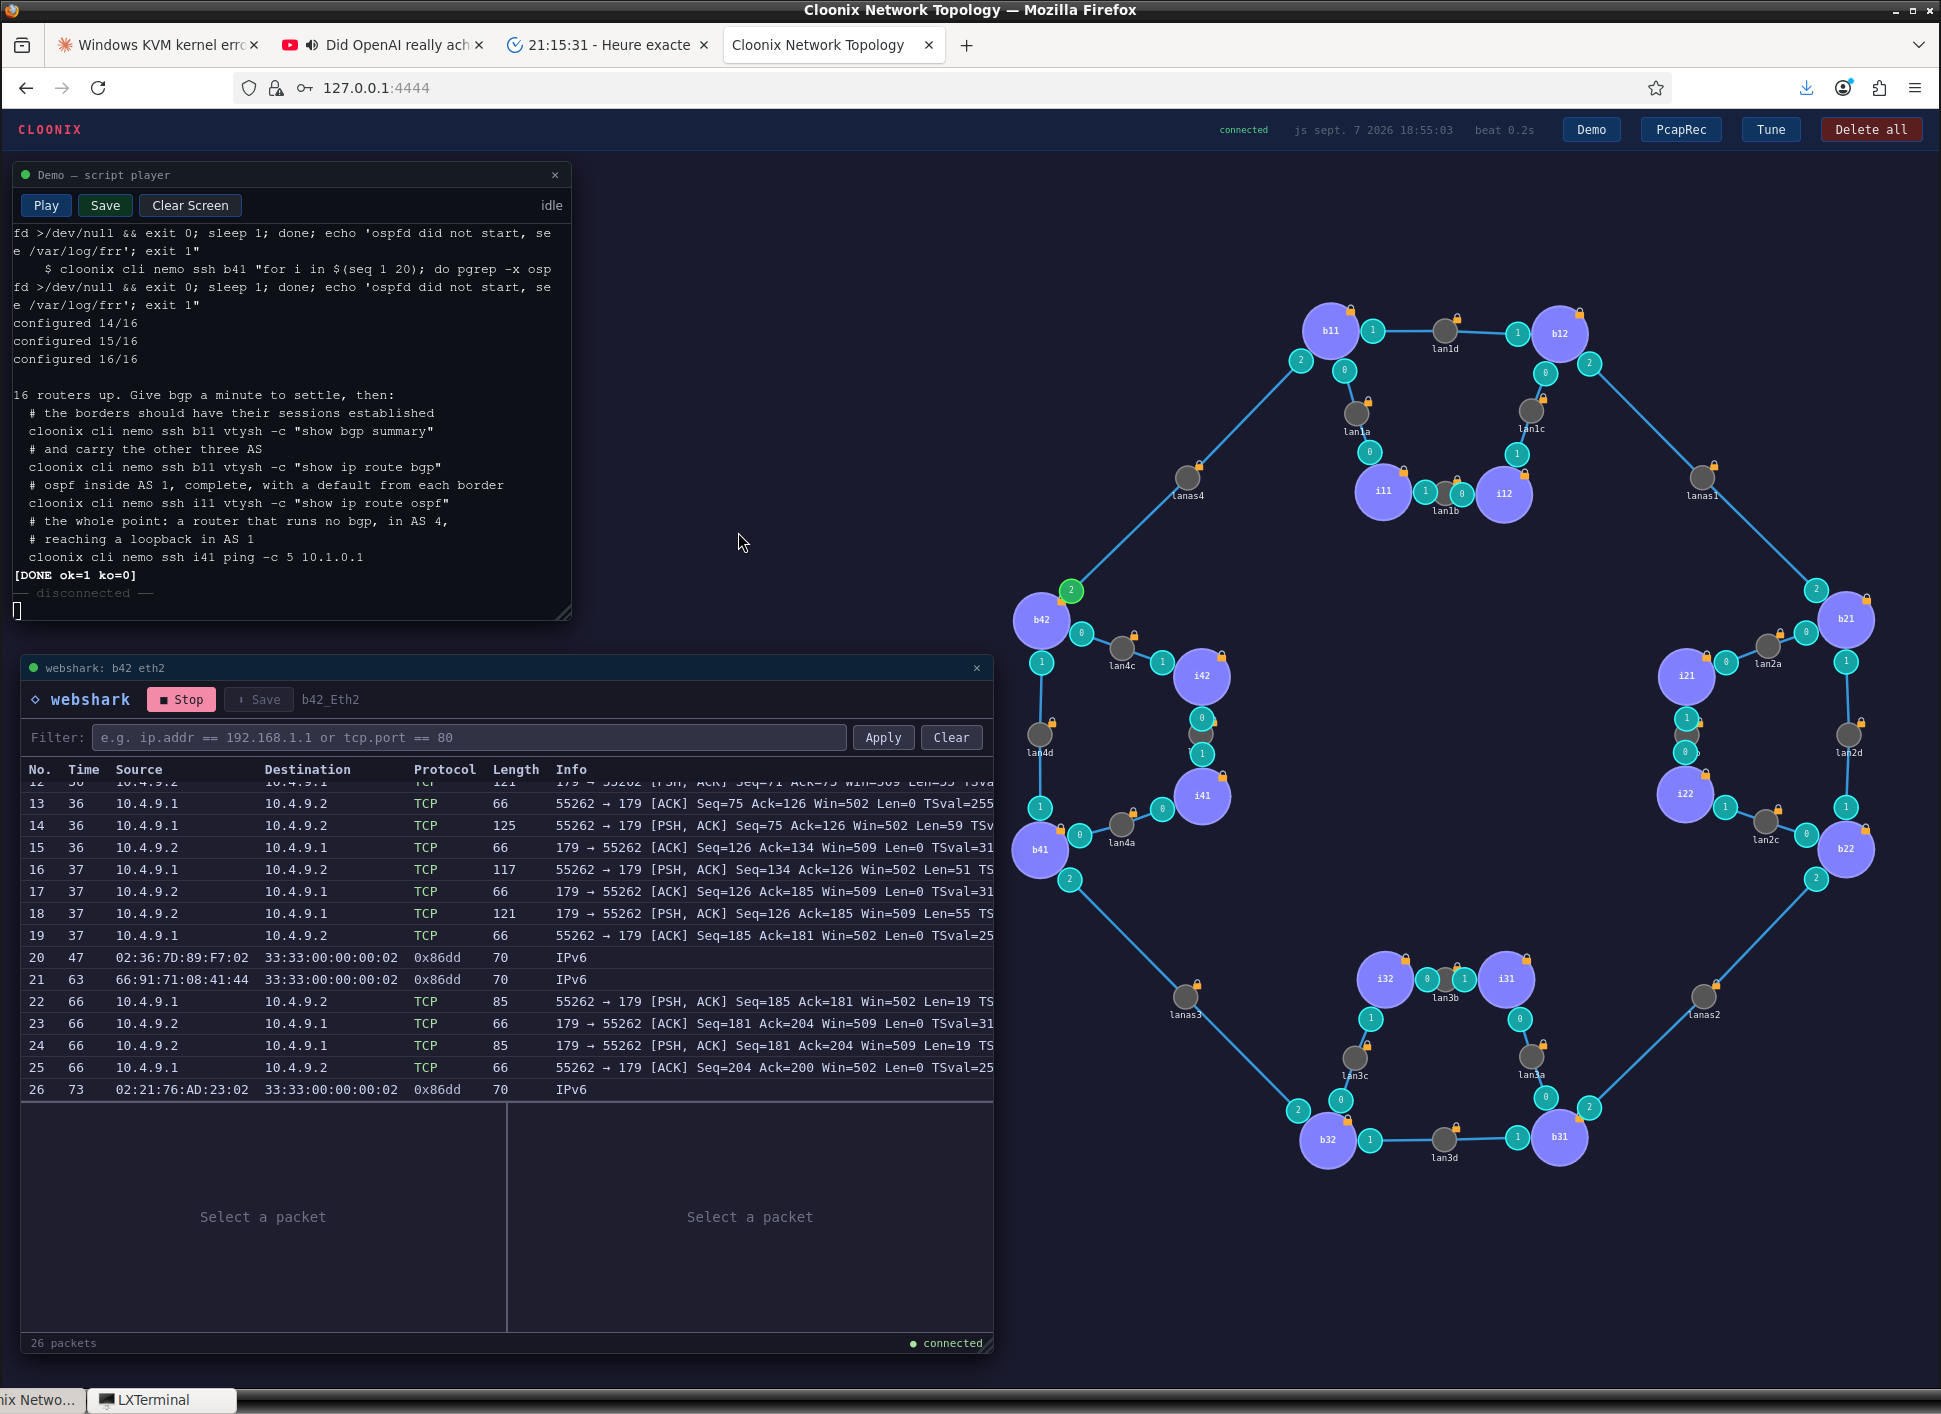
Task: Click the webshark filter input field
Action: pyautogui.click(x=469, y=738)
